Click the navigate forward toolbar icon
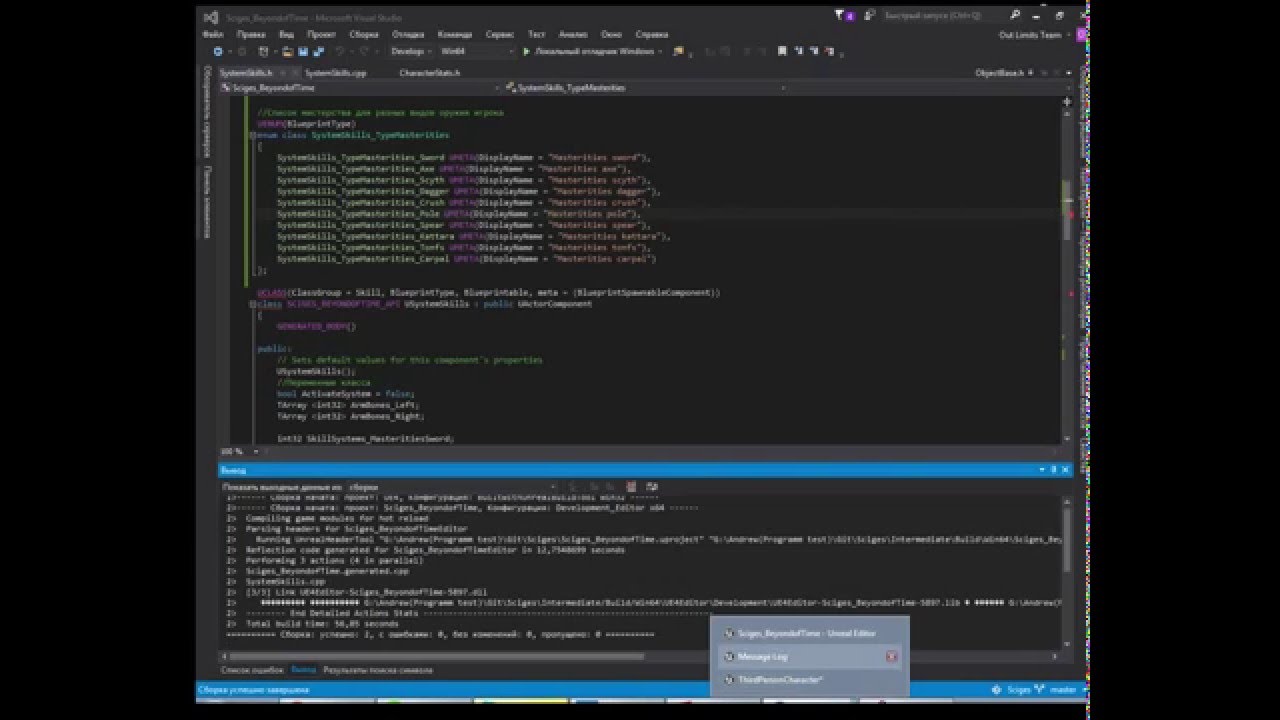Viewport: 1280px width, 720px height. [241, 51]
